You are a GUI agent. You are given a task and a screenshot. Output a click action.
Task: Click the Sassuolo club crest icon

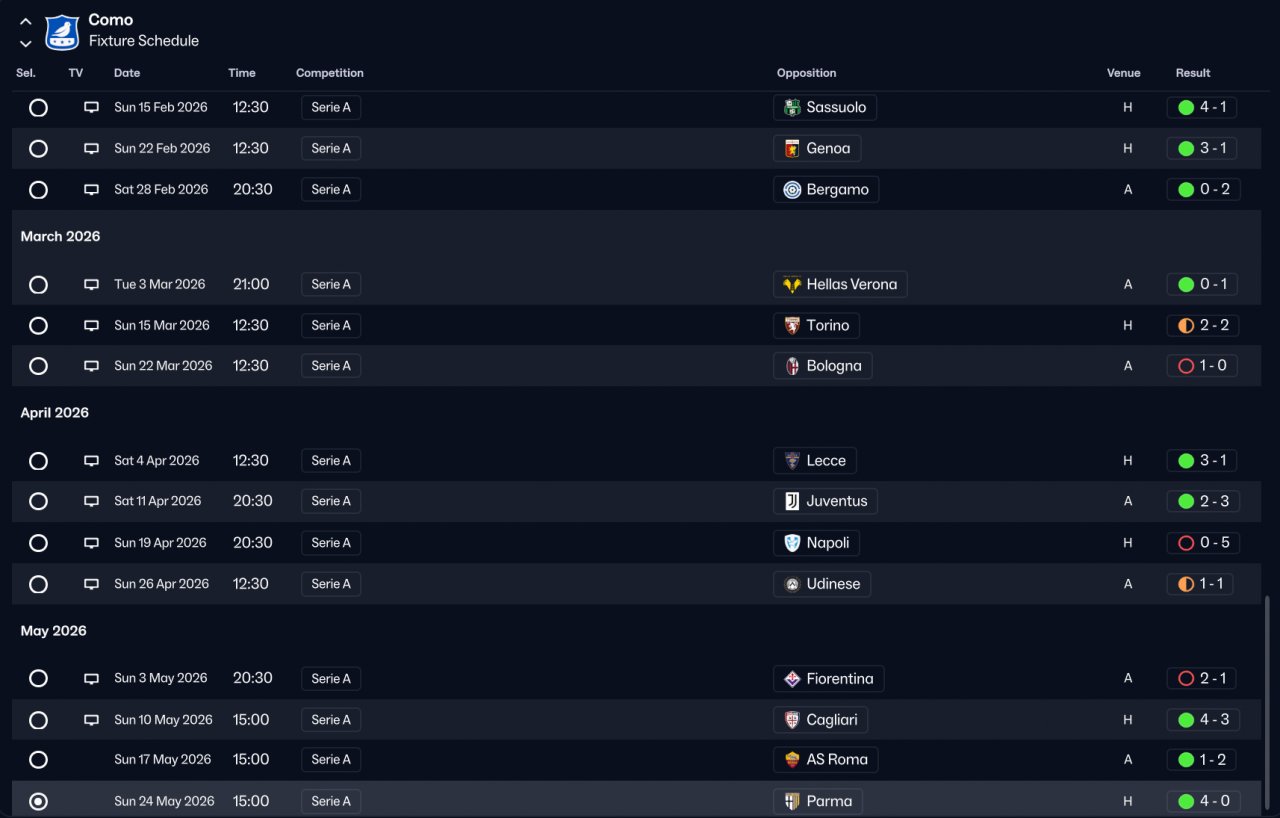[792, 108]
